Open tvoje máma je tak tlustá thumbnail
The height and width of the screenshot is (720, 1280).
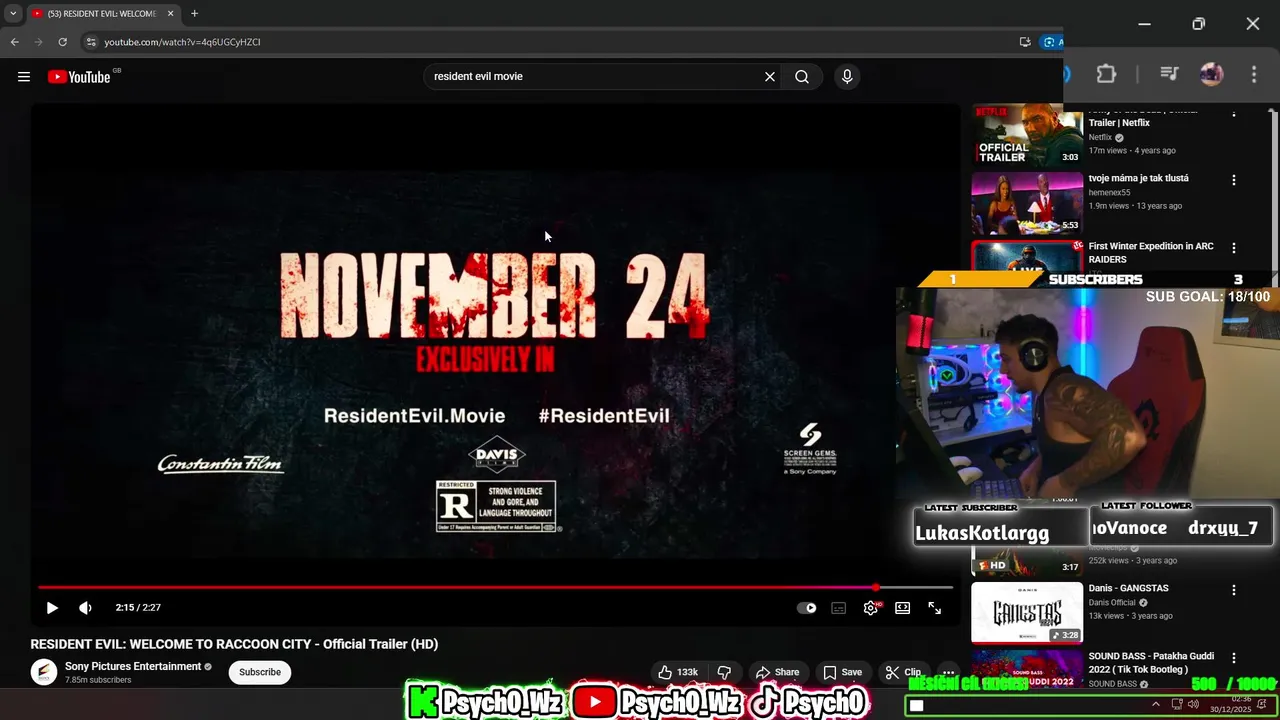coord(1027,203)
